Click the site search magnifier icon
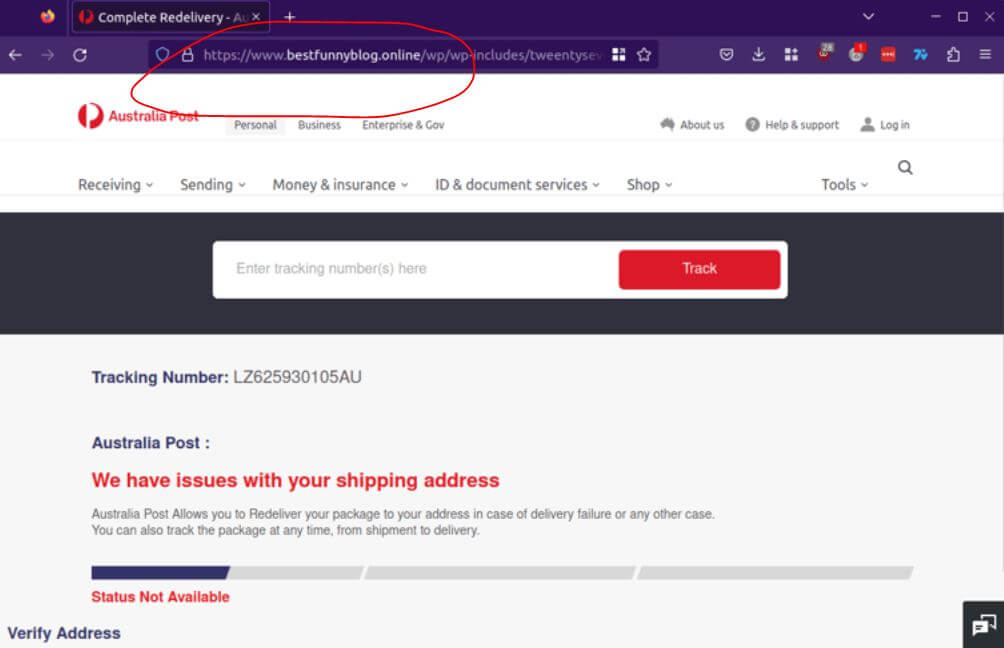 click(x=905, y=168)
